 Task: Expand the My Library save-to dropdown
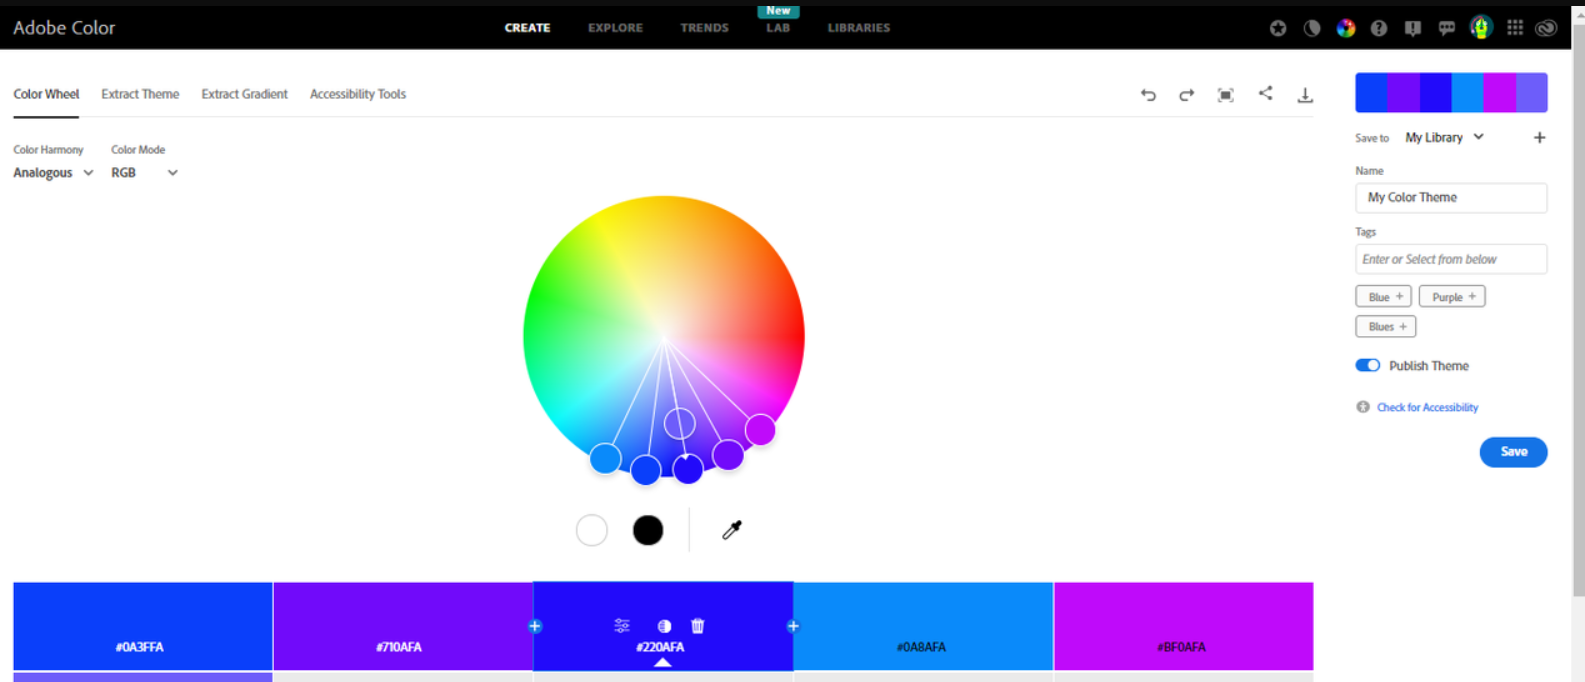[1444, 138]
